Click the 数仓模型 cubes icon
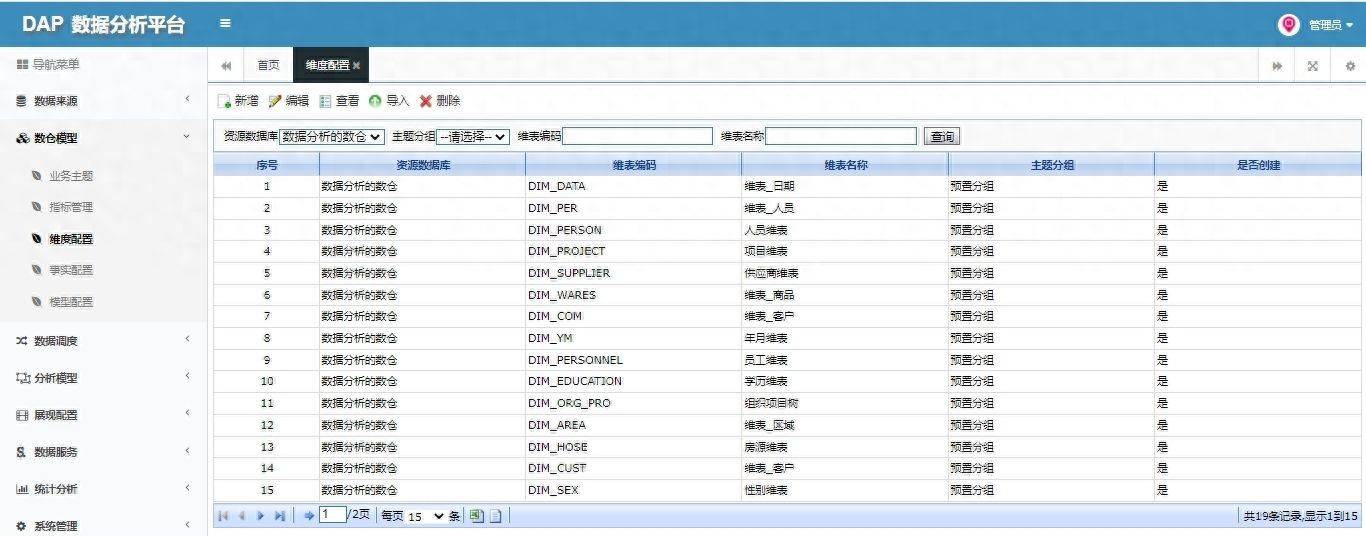The height and width of the screenshot is (537, 1366). [22, 138]
